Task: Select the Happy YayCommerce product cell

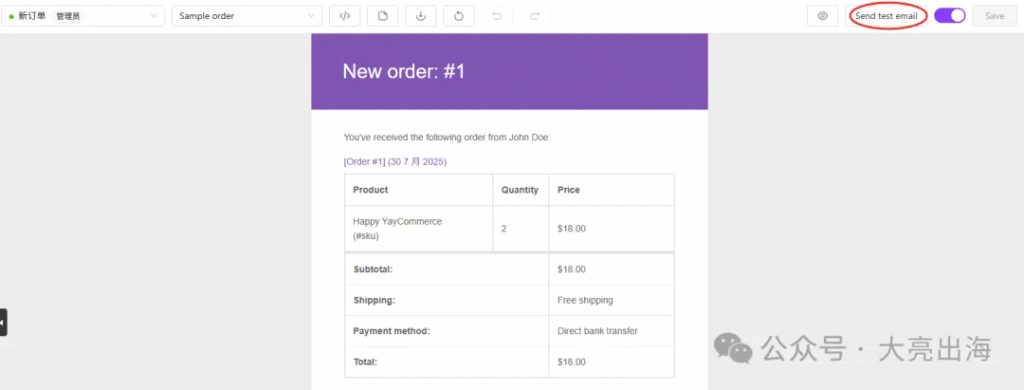Action: 419,229
